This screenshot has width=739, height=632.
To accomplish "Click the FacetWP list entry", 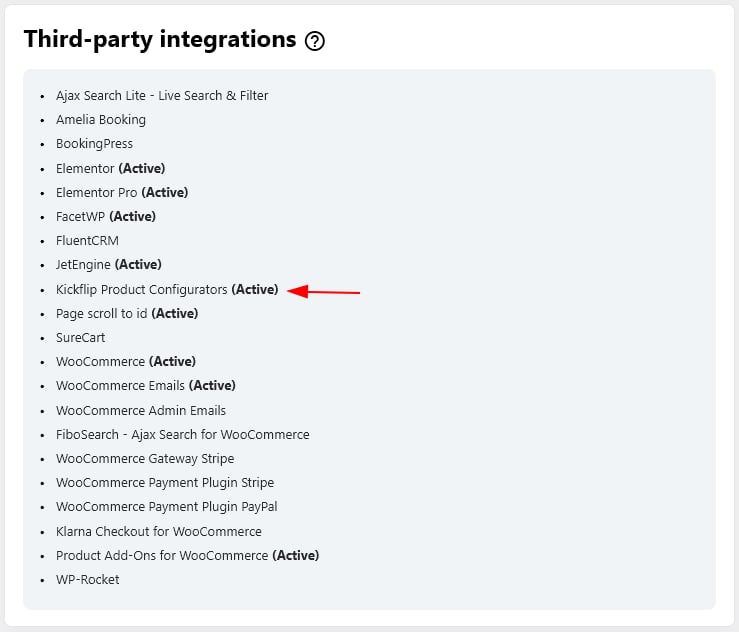I will click(106, 216).
